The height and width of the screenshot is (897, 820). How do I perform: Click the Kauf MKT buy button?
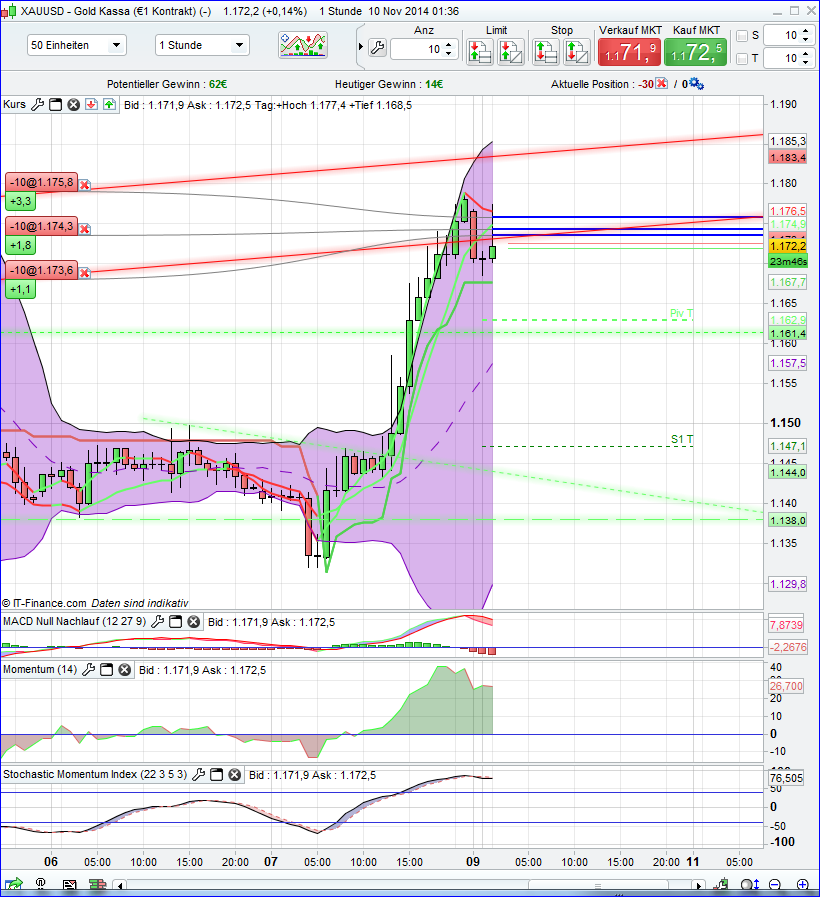(x=698, y=50)
